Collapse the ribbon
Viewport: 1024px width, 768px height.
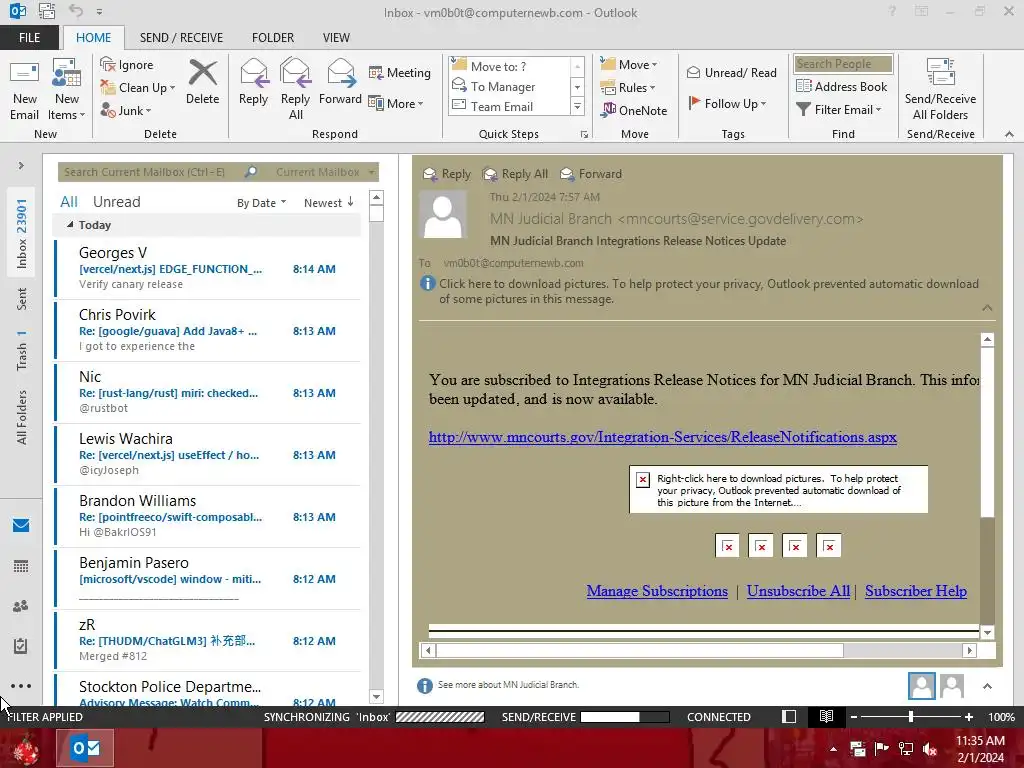(1009, 134)
